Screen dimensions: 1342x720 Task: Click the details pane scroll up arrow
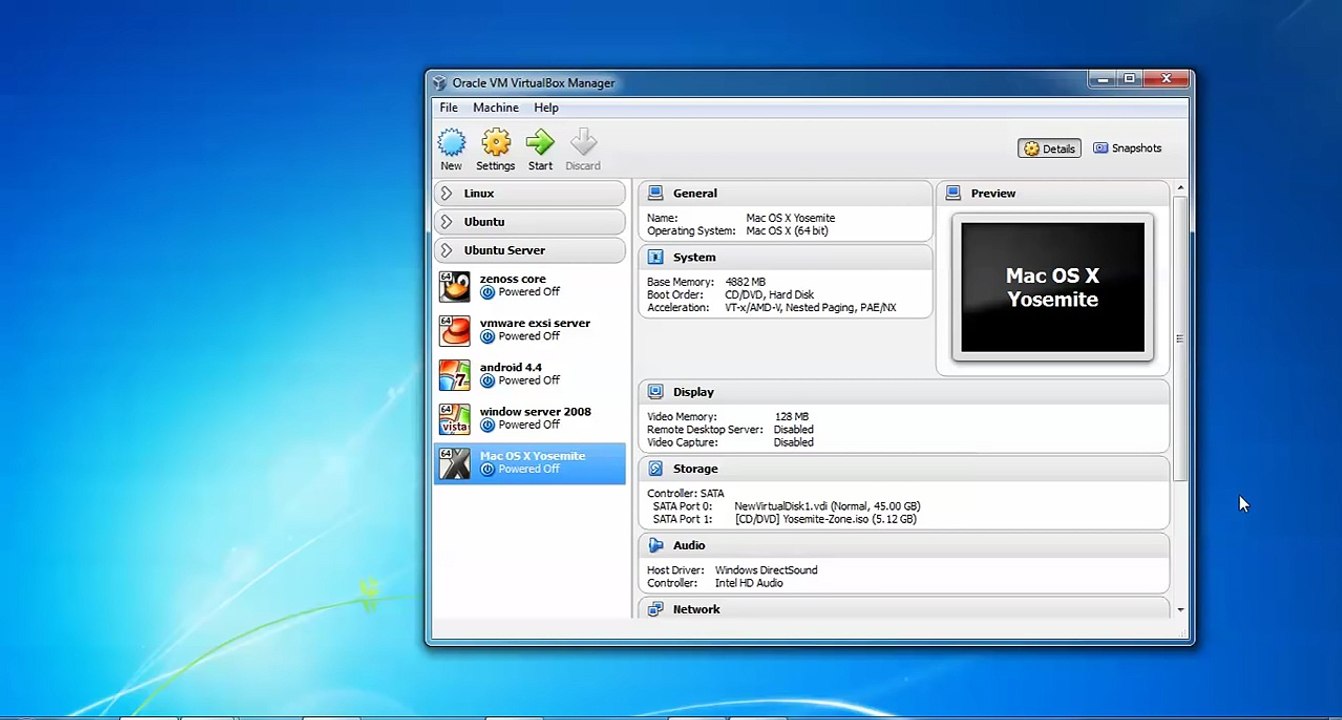1180,188
